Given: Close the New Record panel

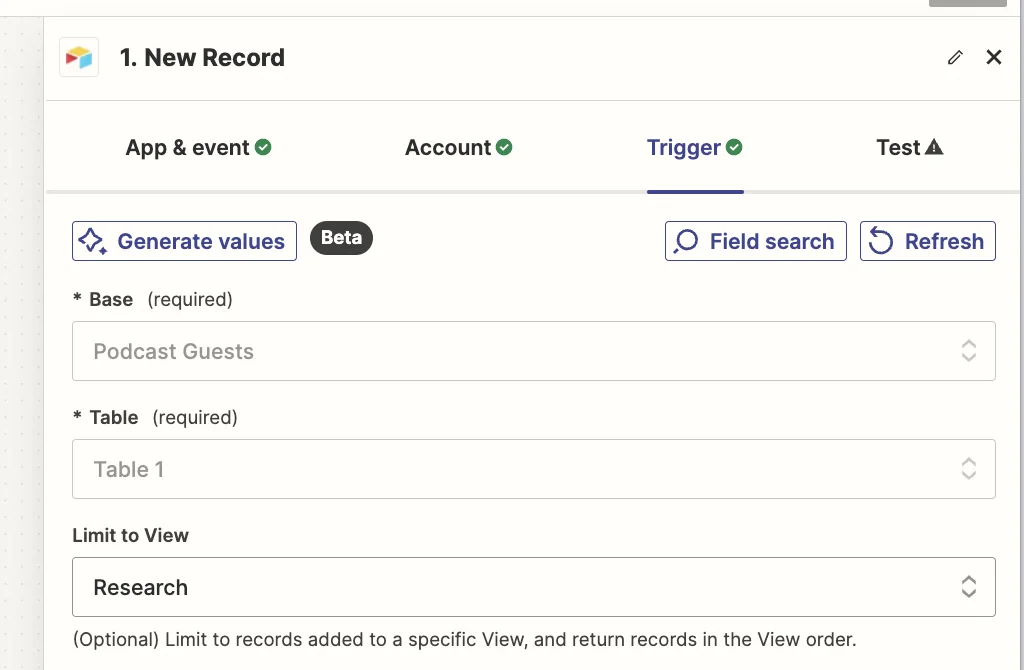Looking at the screenshot, I should point(993,57).
